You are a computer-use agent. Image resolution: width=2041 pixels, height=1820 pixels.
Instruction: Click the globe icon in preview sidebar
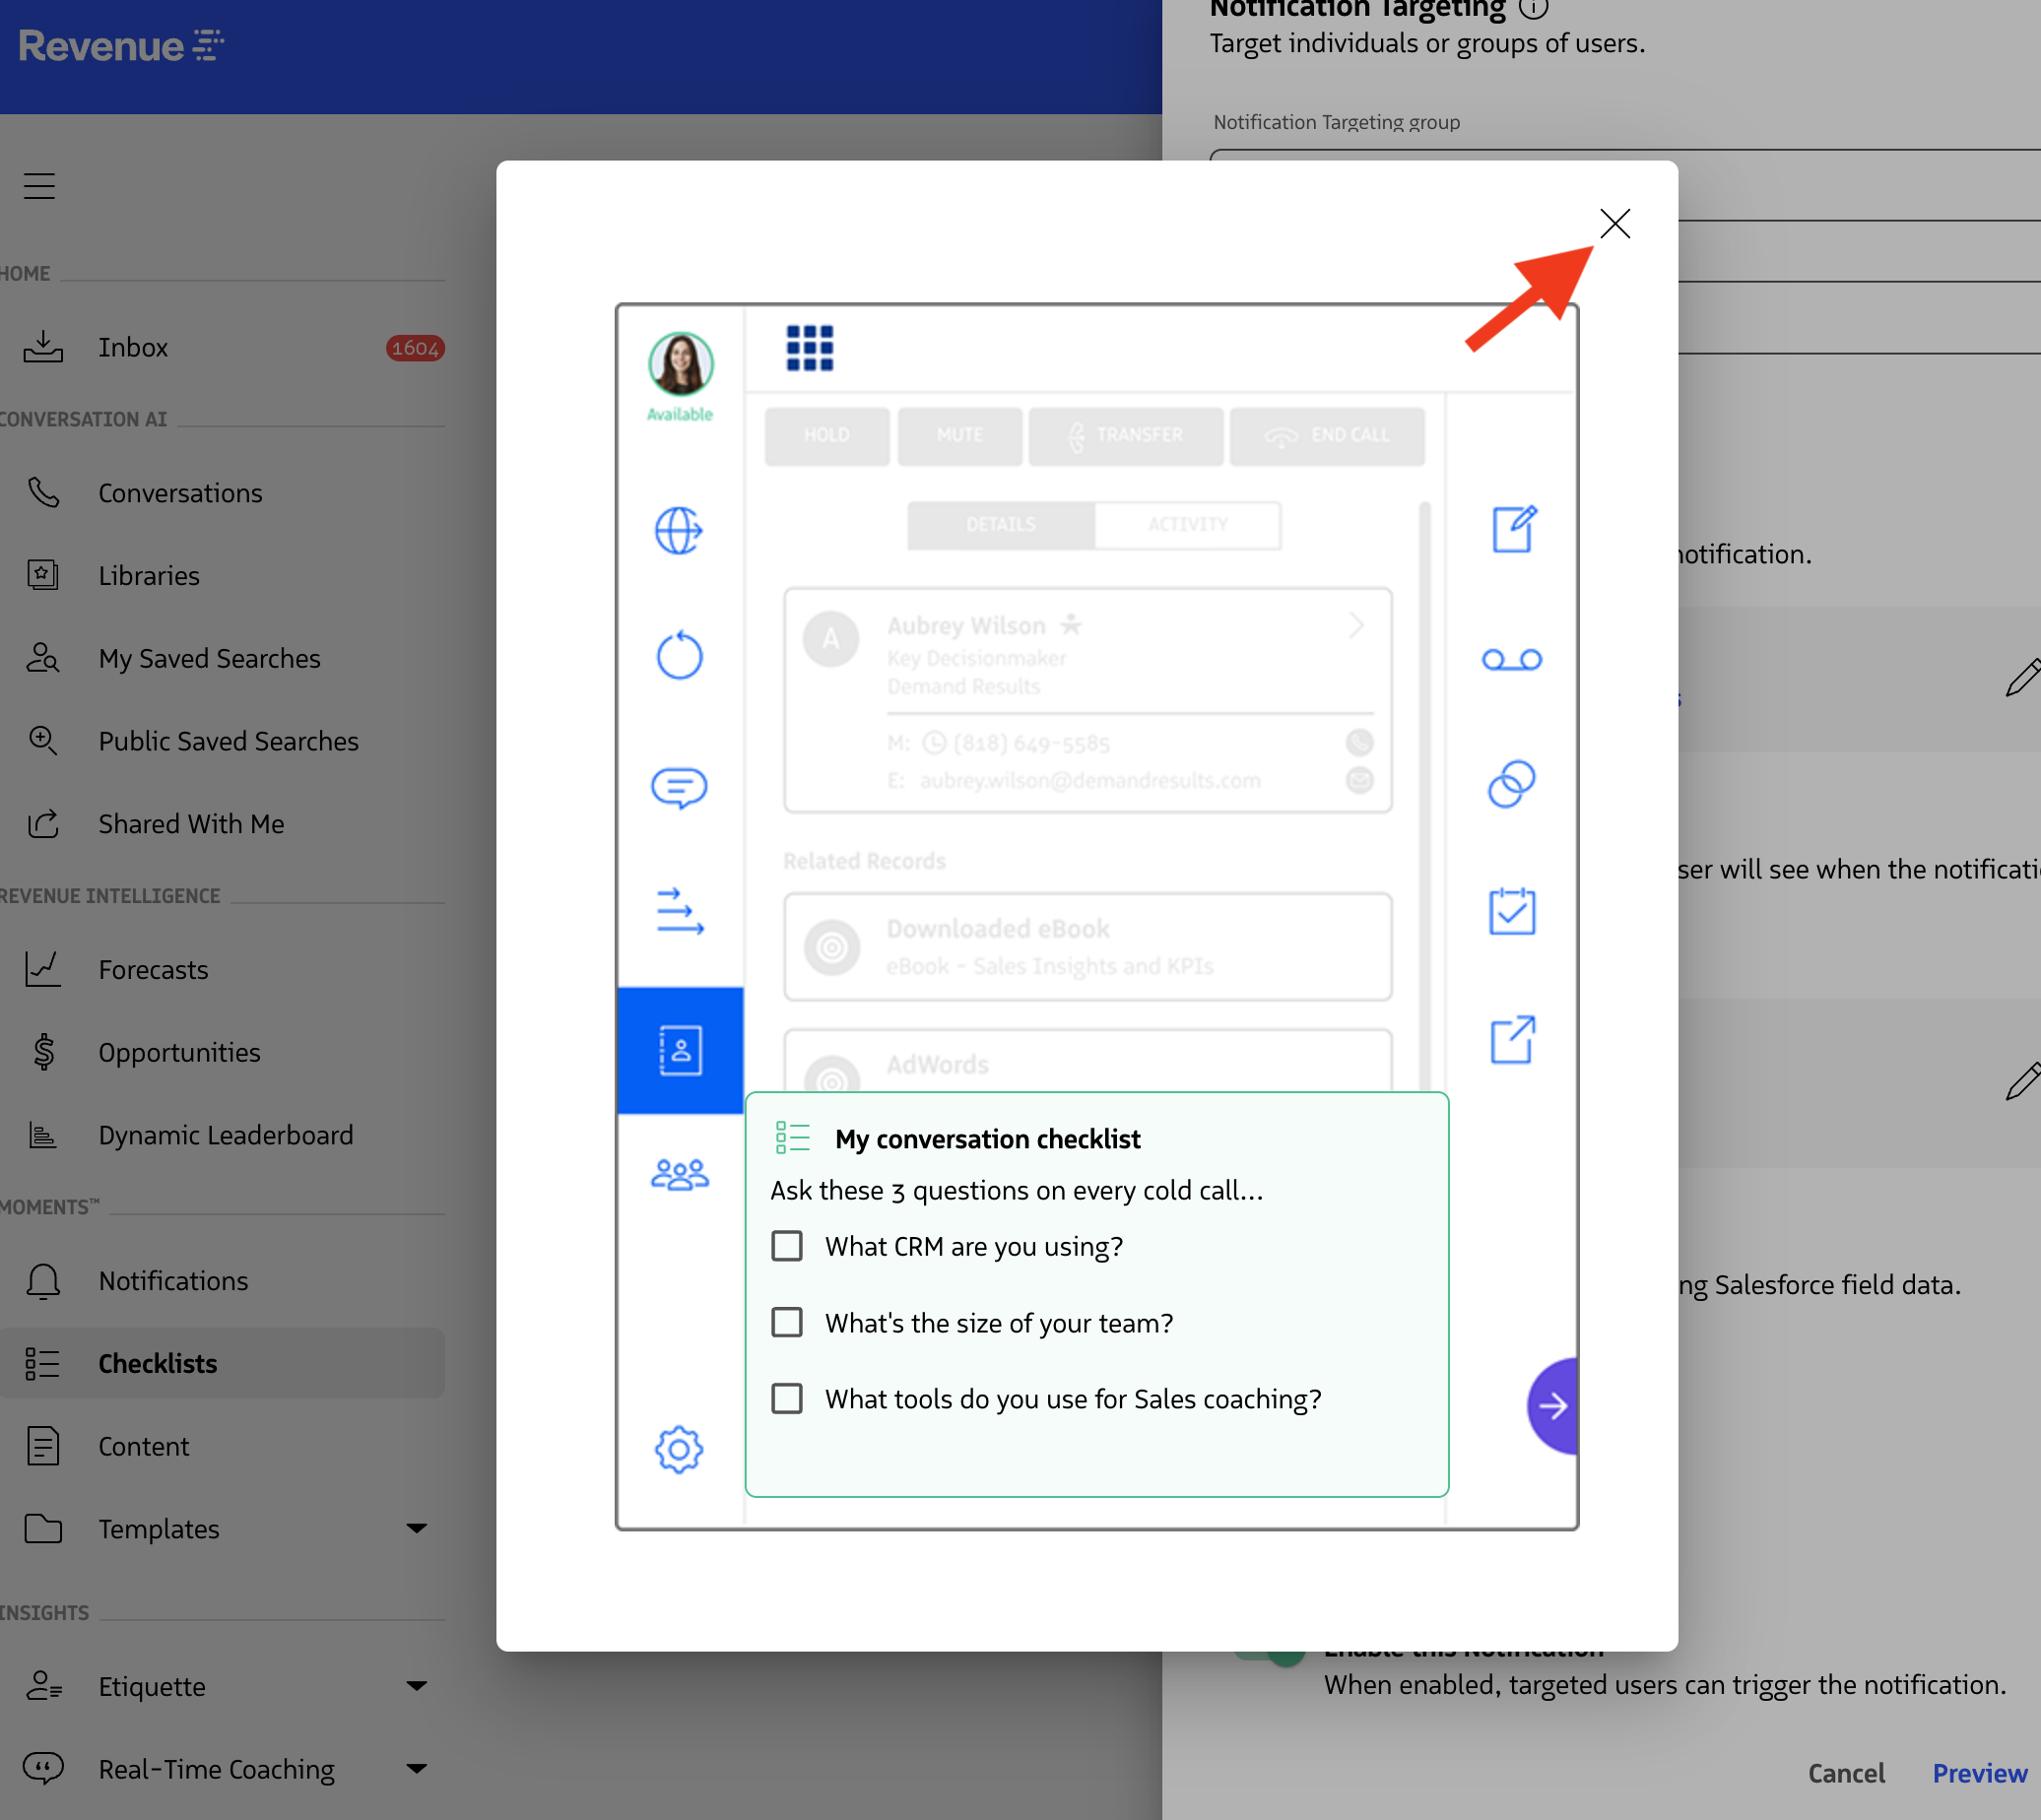(679, 530)
